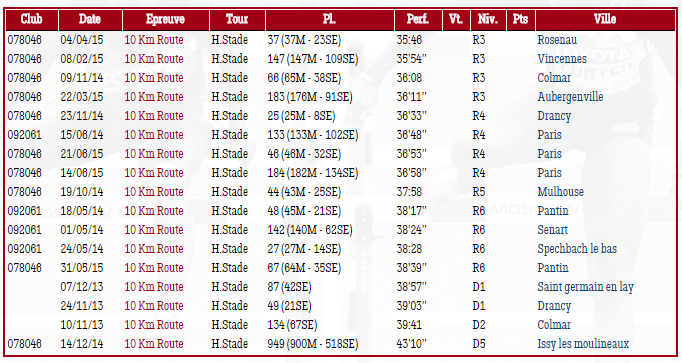Select the 38:28 performance cell
Image resolution: width=682 pixels, height=363 pixels.
click(409, 249)
